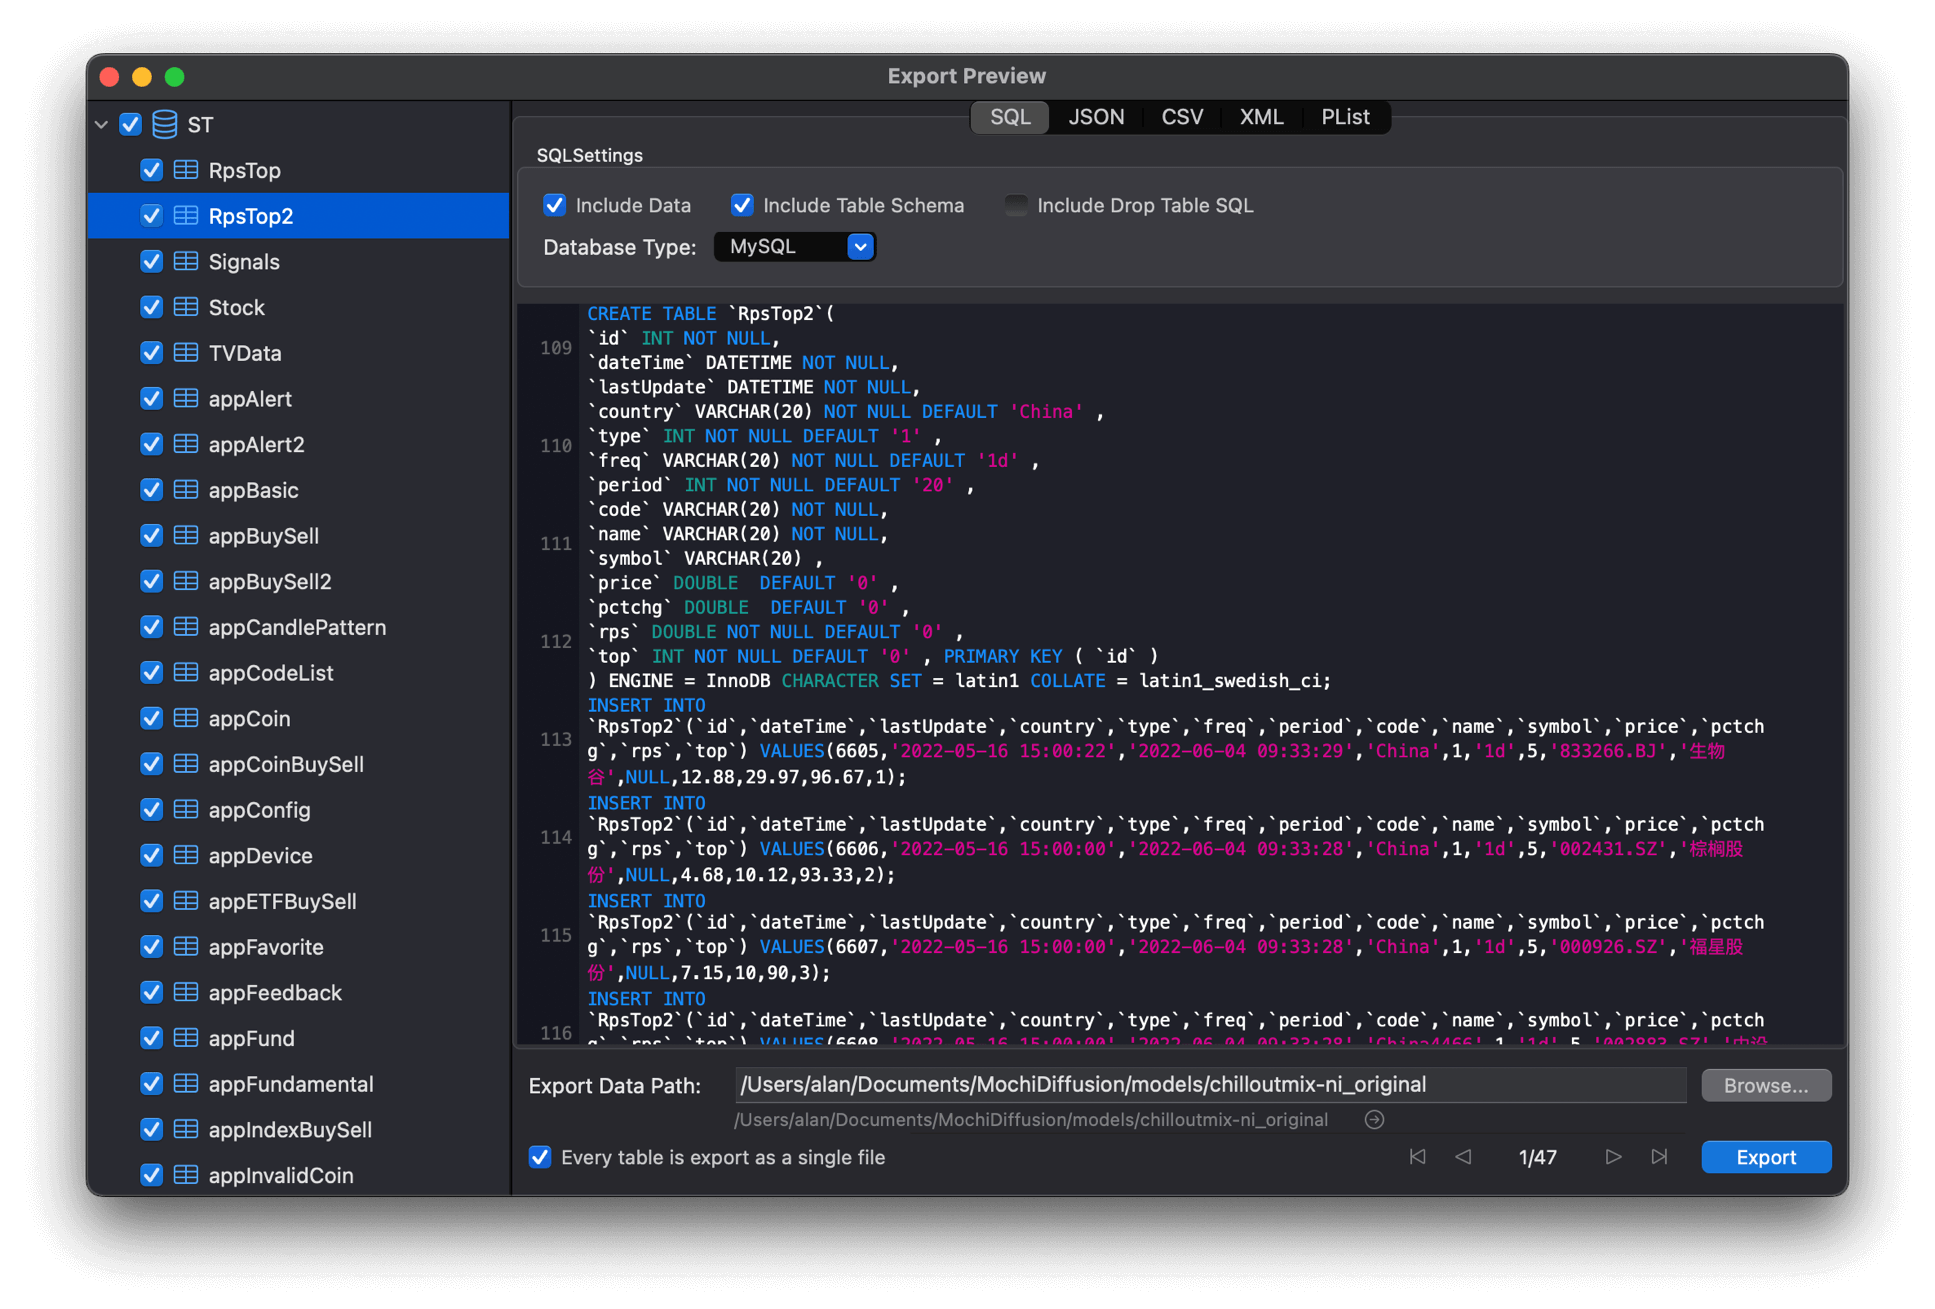The image size is (1935, 1309).
Task: Click the table icon beside appInvalidCoin
Action: (x=186, y=1175)
